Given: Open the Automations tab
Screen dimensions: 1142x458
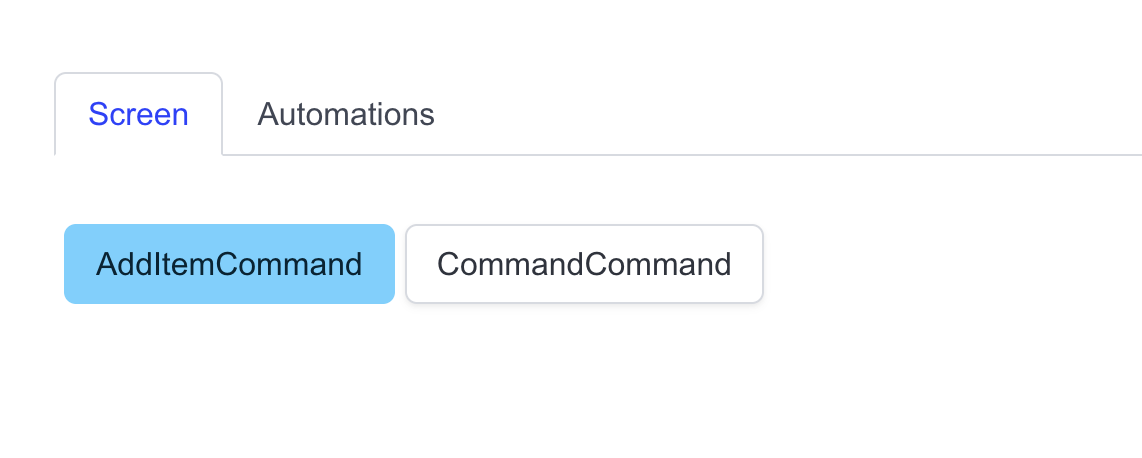Looking at the screenshot, I should point(346,114).
